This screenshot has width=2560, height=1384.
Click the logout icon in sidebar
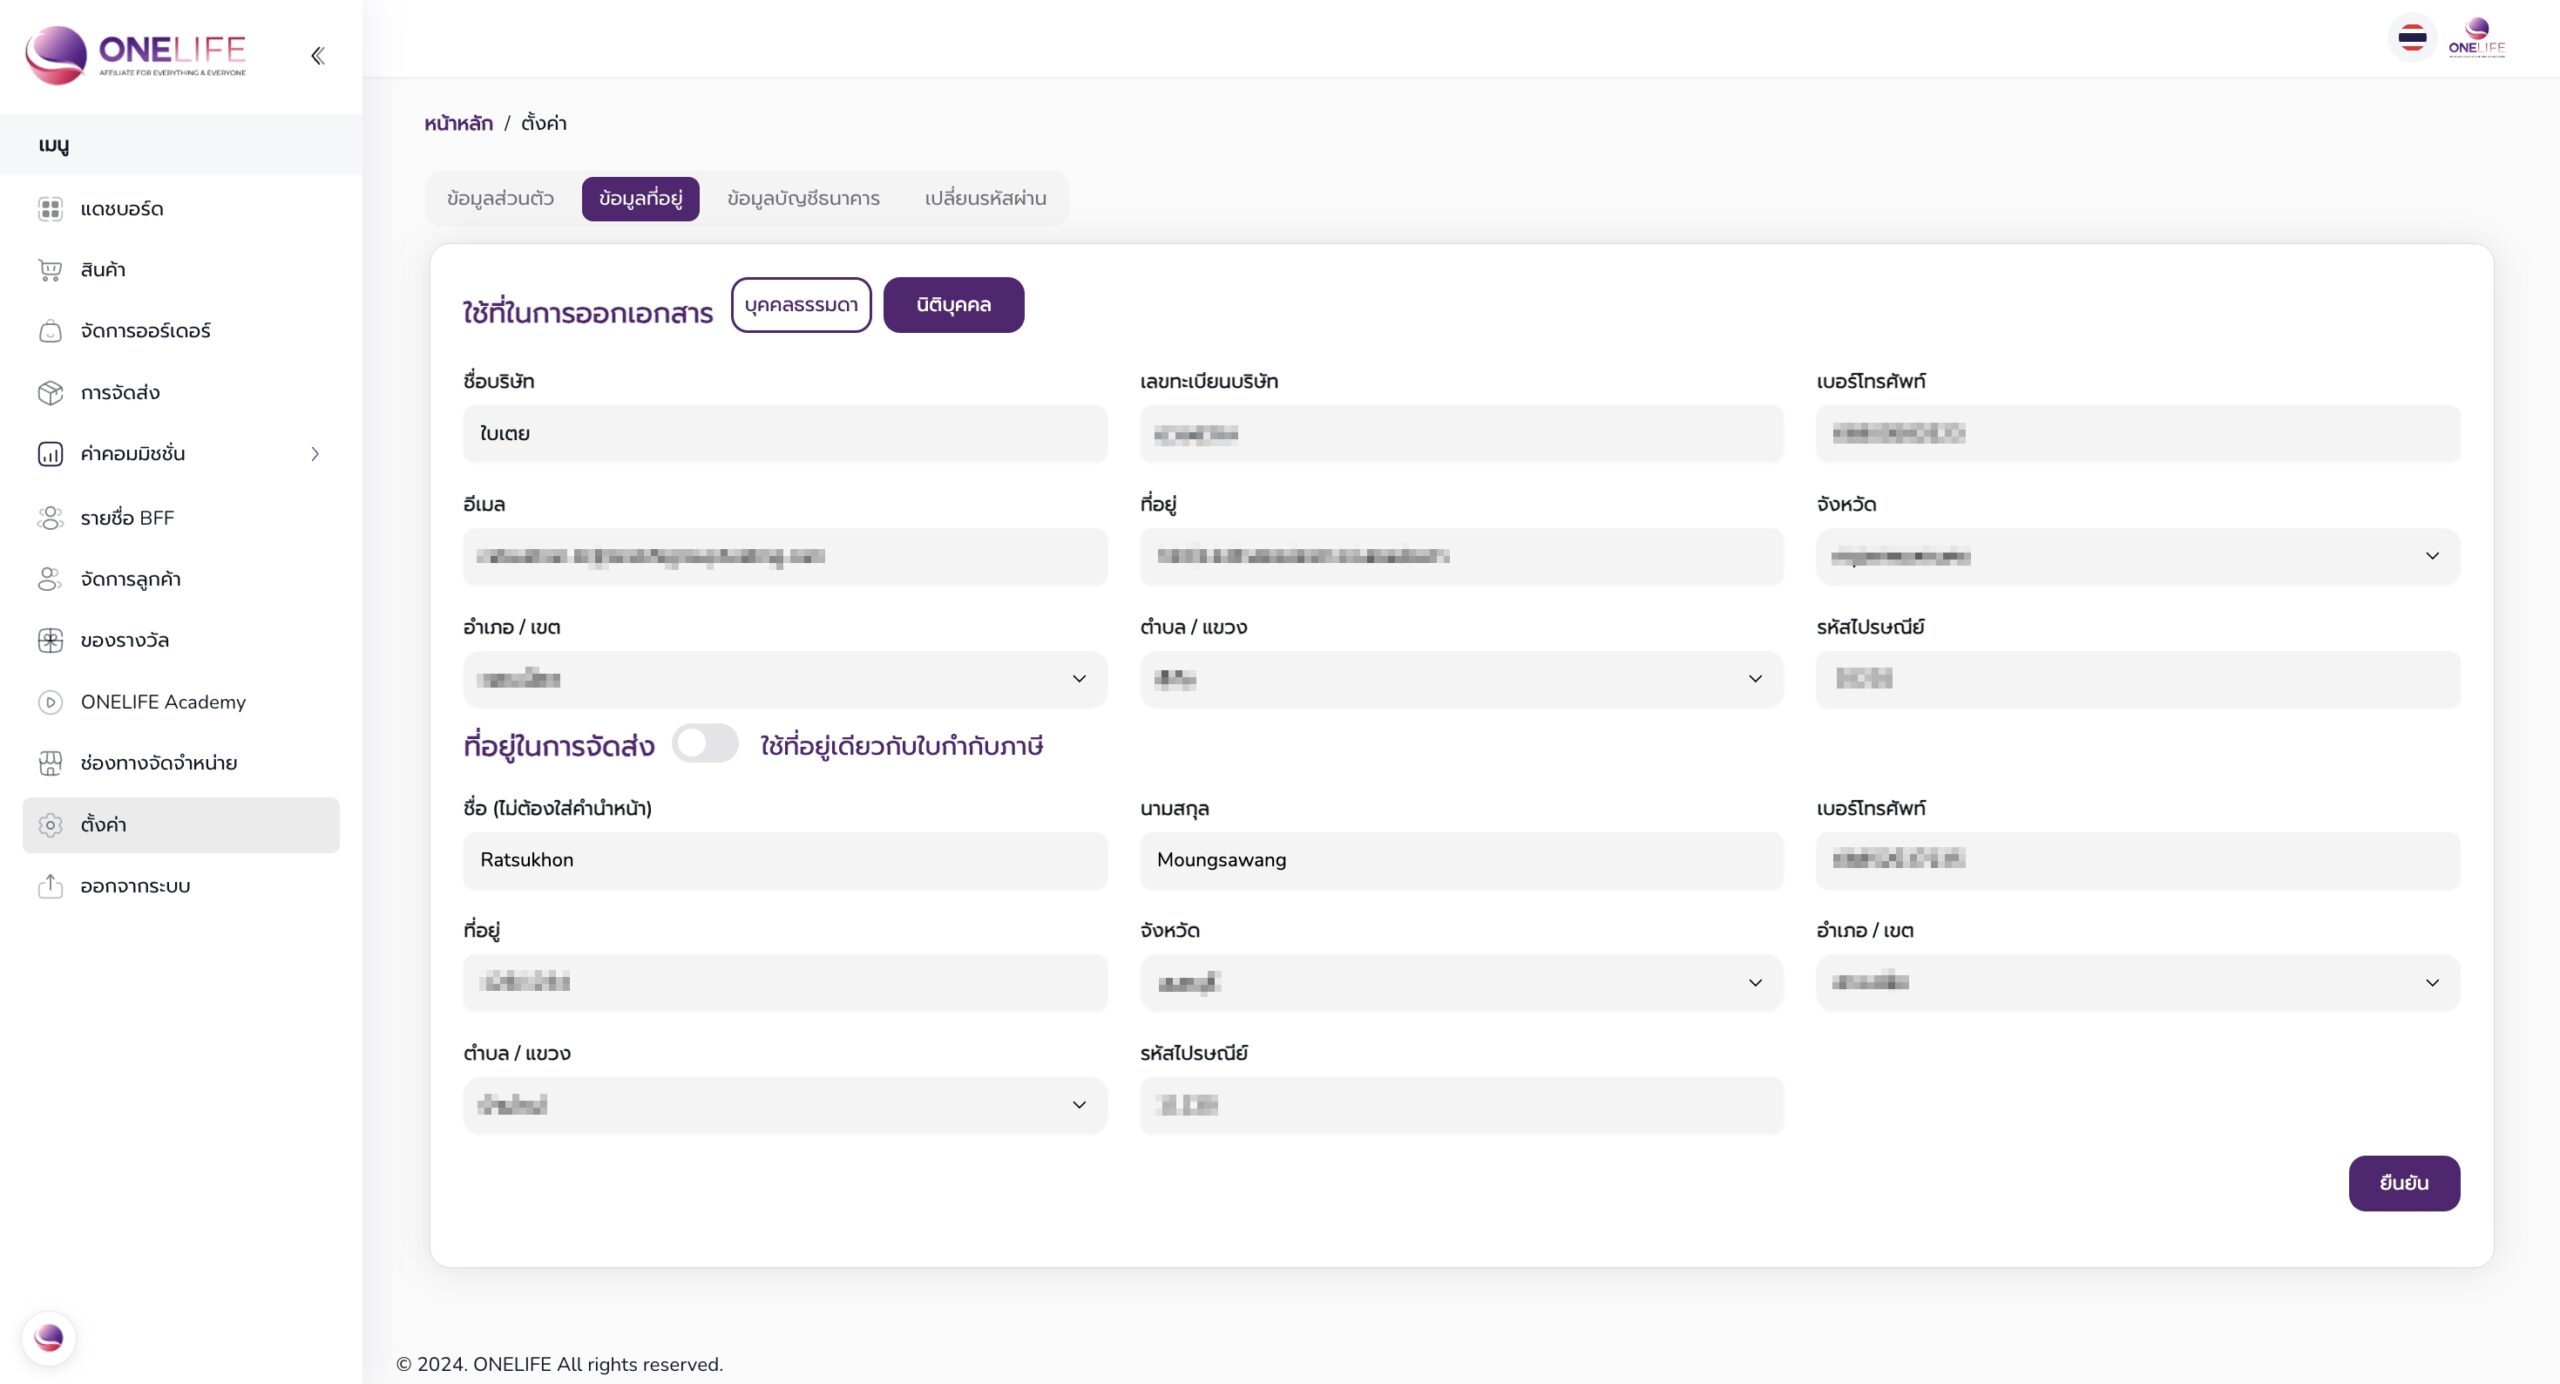(50, 886)
